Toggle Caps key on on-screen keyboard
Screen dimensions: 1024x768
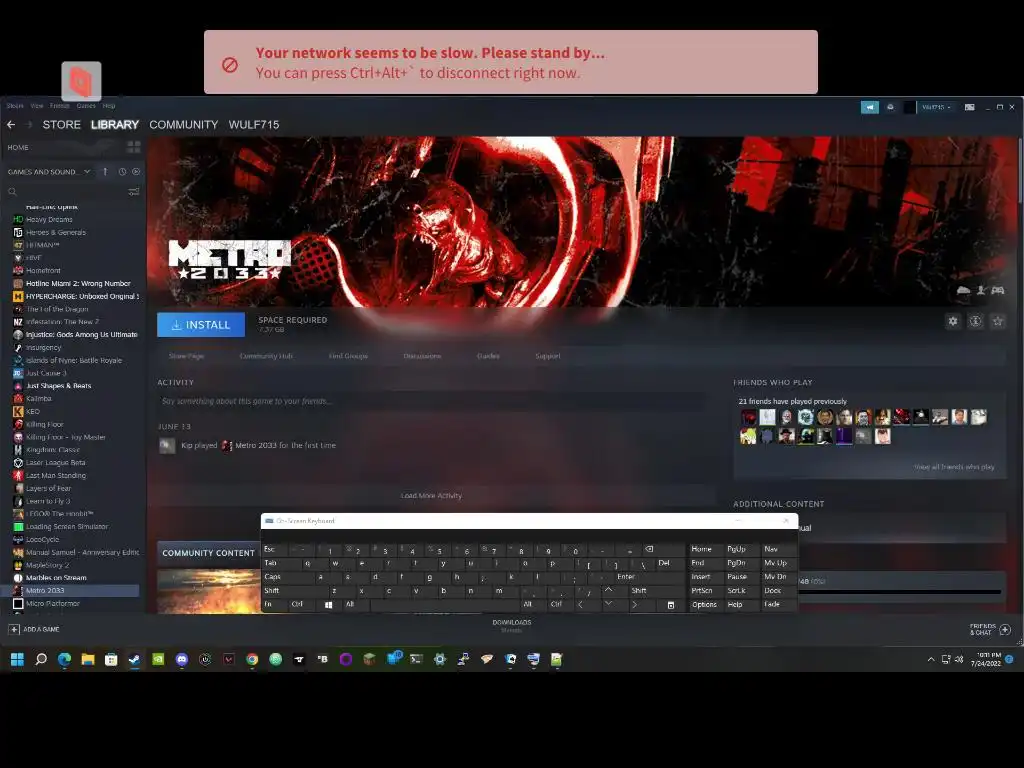point(280,577)
